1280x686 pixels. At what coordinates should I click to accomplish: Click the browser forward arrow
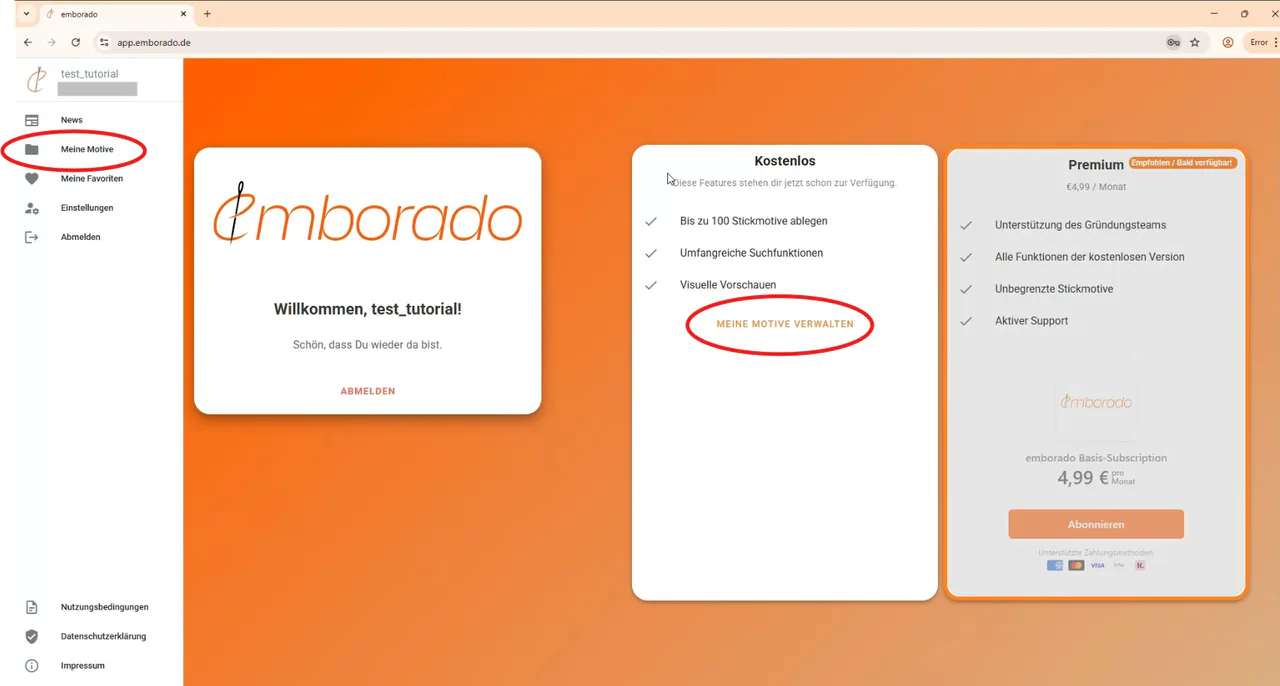pyautogui.click(x=52, y=43)
